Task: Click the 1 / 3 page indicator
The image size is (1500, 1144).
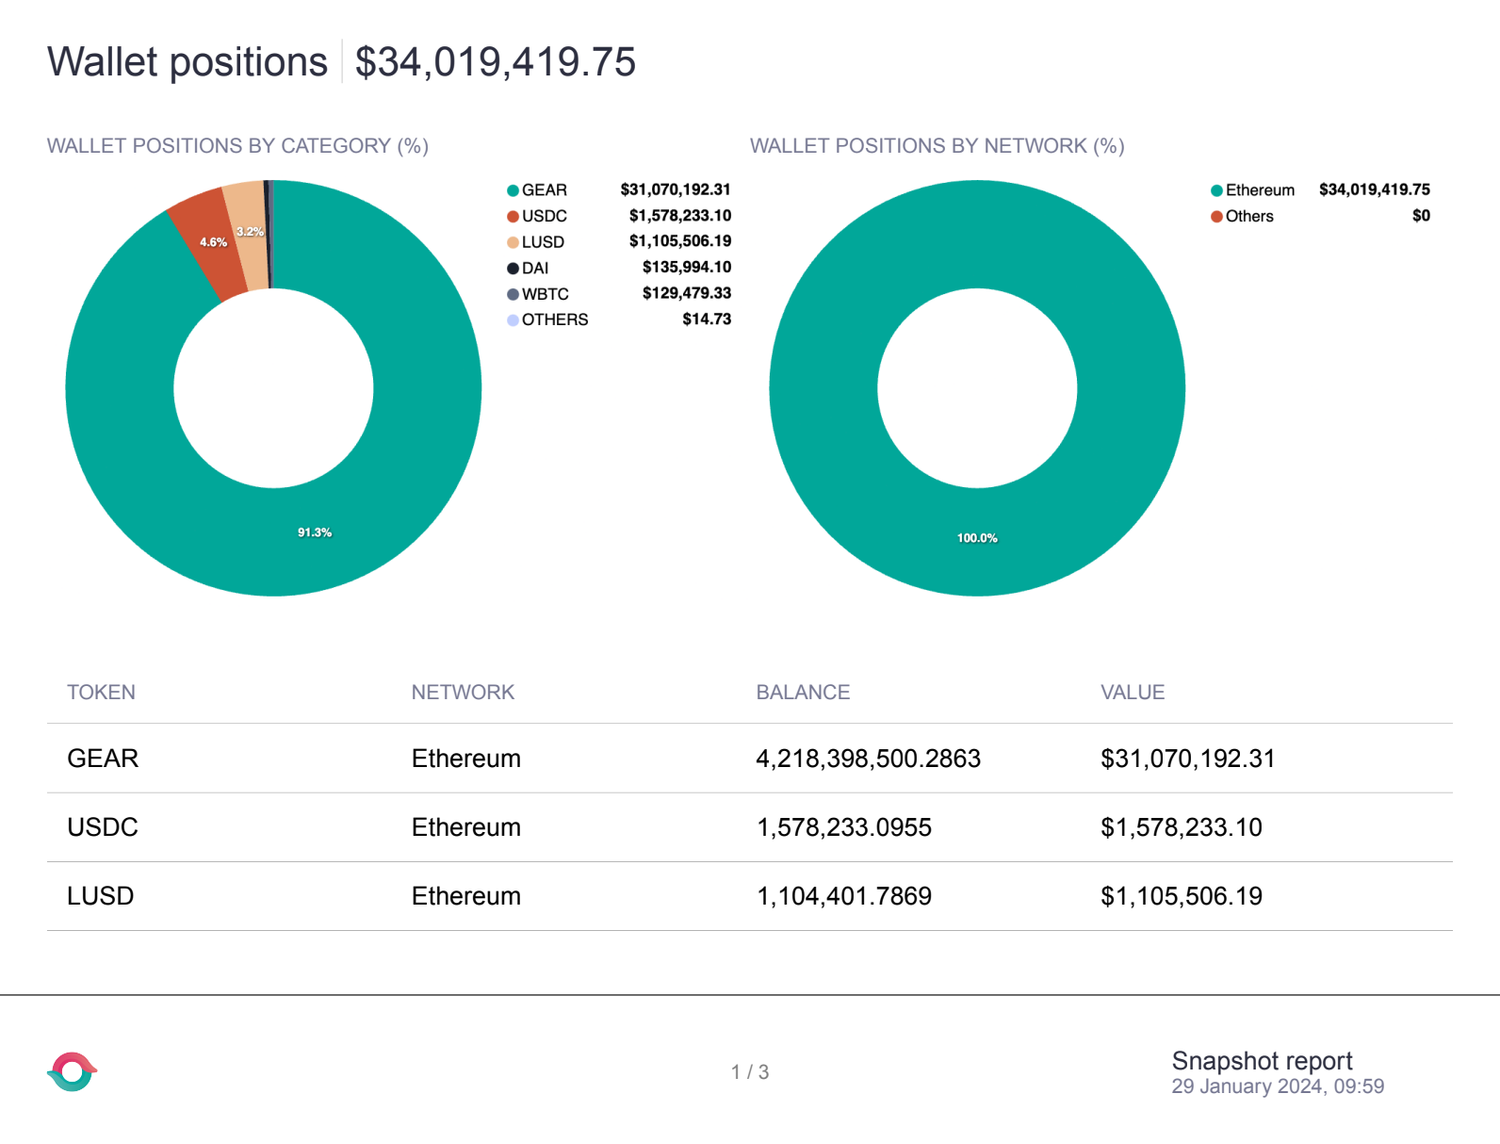Action: [749, 1072]
